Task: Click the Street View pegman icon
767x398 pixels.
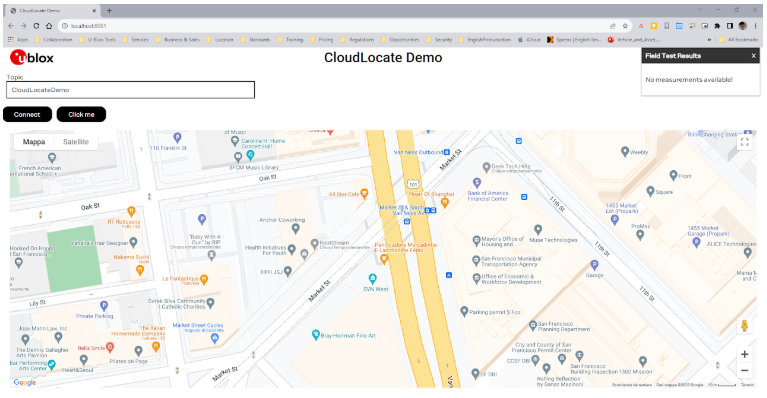Action: [744, 326]
